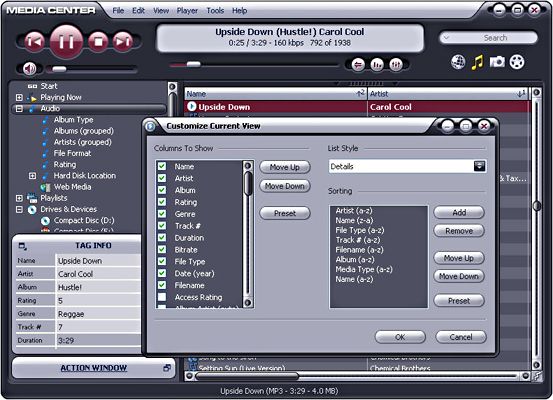Click the playing indicator icon beside Upside Down

pos(192,106)
